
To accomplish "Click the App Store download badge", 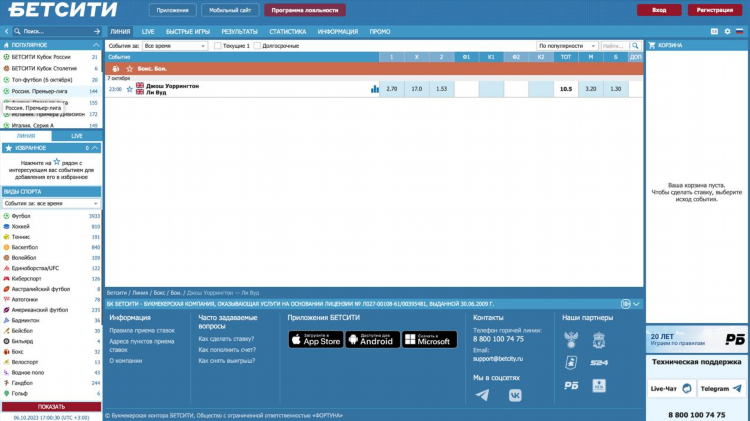I will (x=316, y=340).
